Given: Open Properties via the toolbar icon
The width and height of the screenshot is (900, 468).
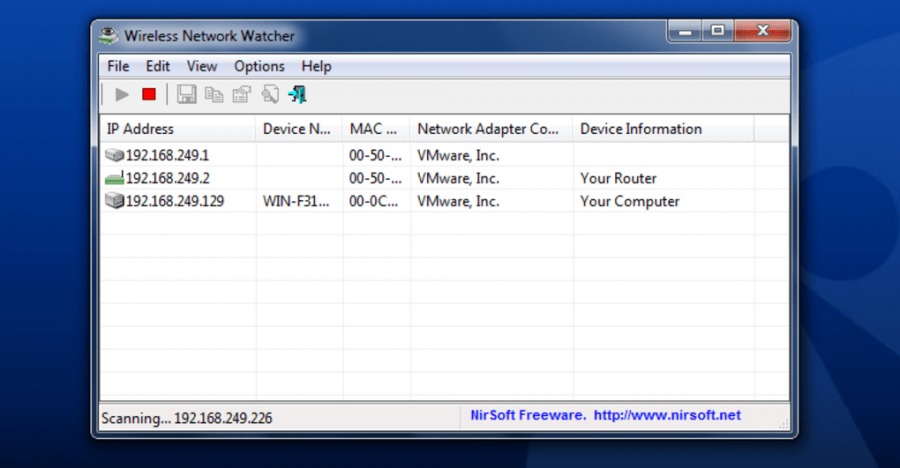Looking at the screenshot, I should [x=241, y=94].
